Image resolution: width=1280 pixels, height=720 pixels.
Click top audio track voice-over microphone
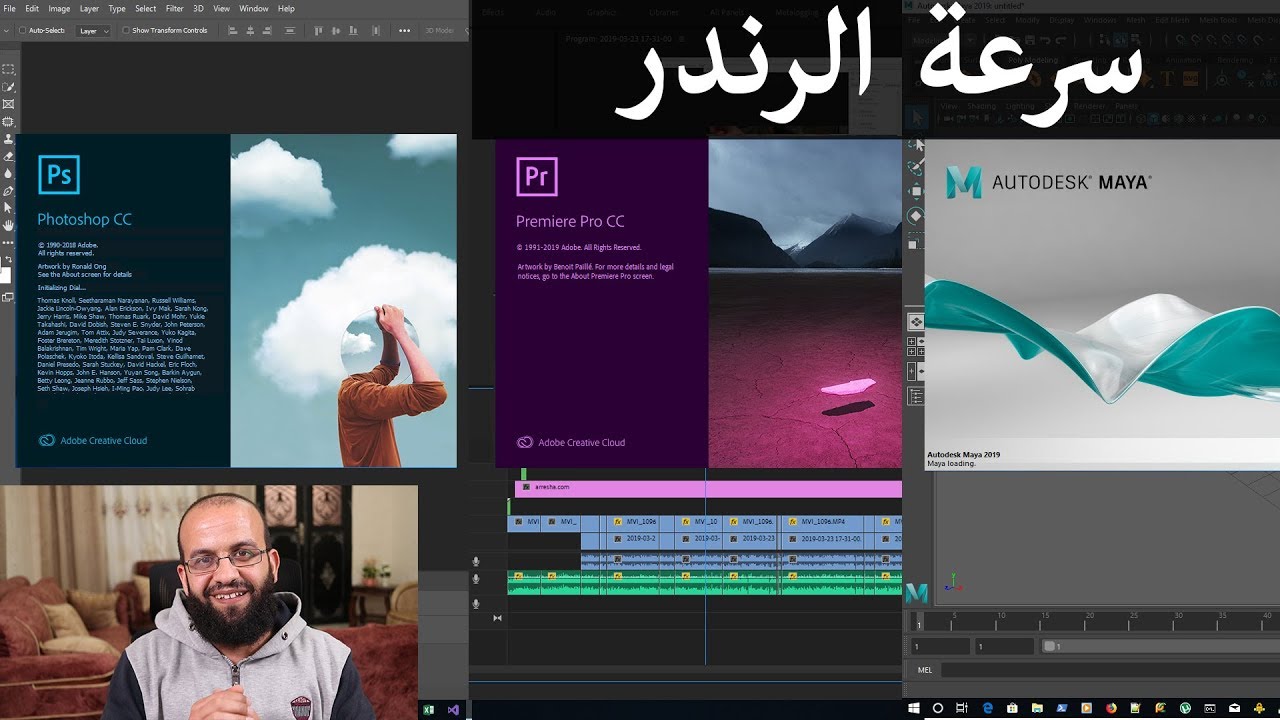click(x=476, y=562)
